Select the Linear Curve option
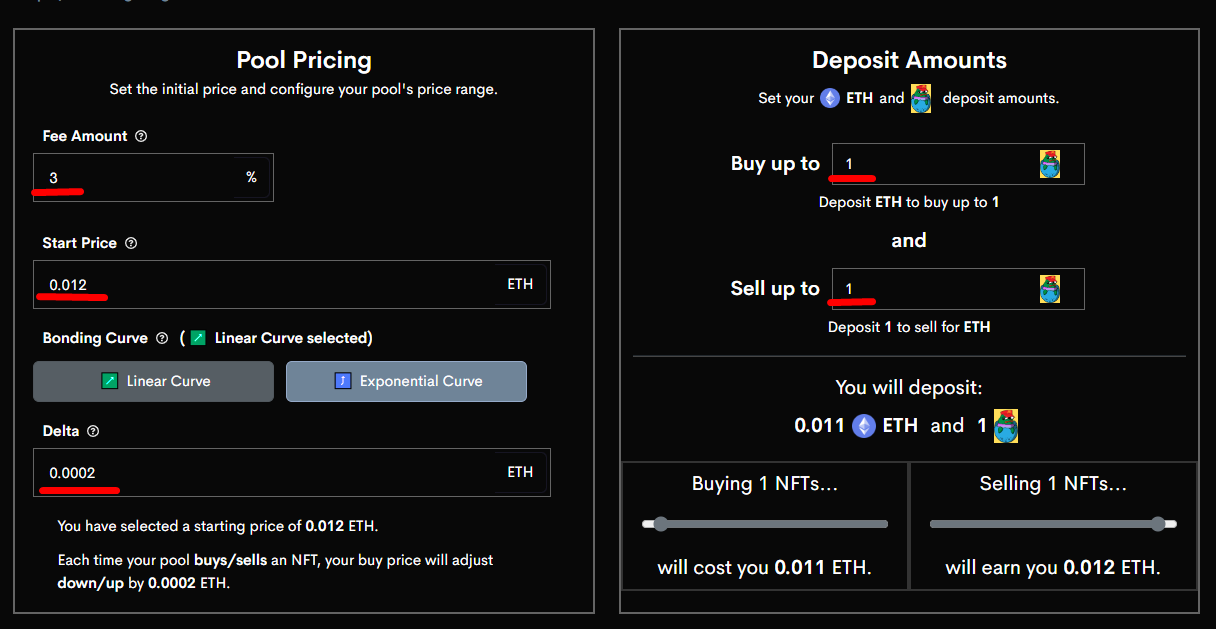The width and height of the screenshot is (1216, 629). (153, 381)
